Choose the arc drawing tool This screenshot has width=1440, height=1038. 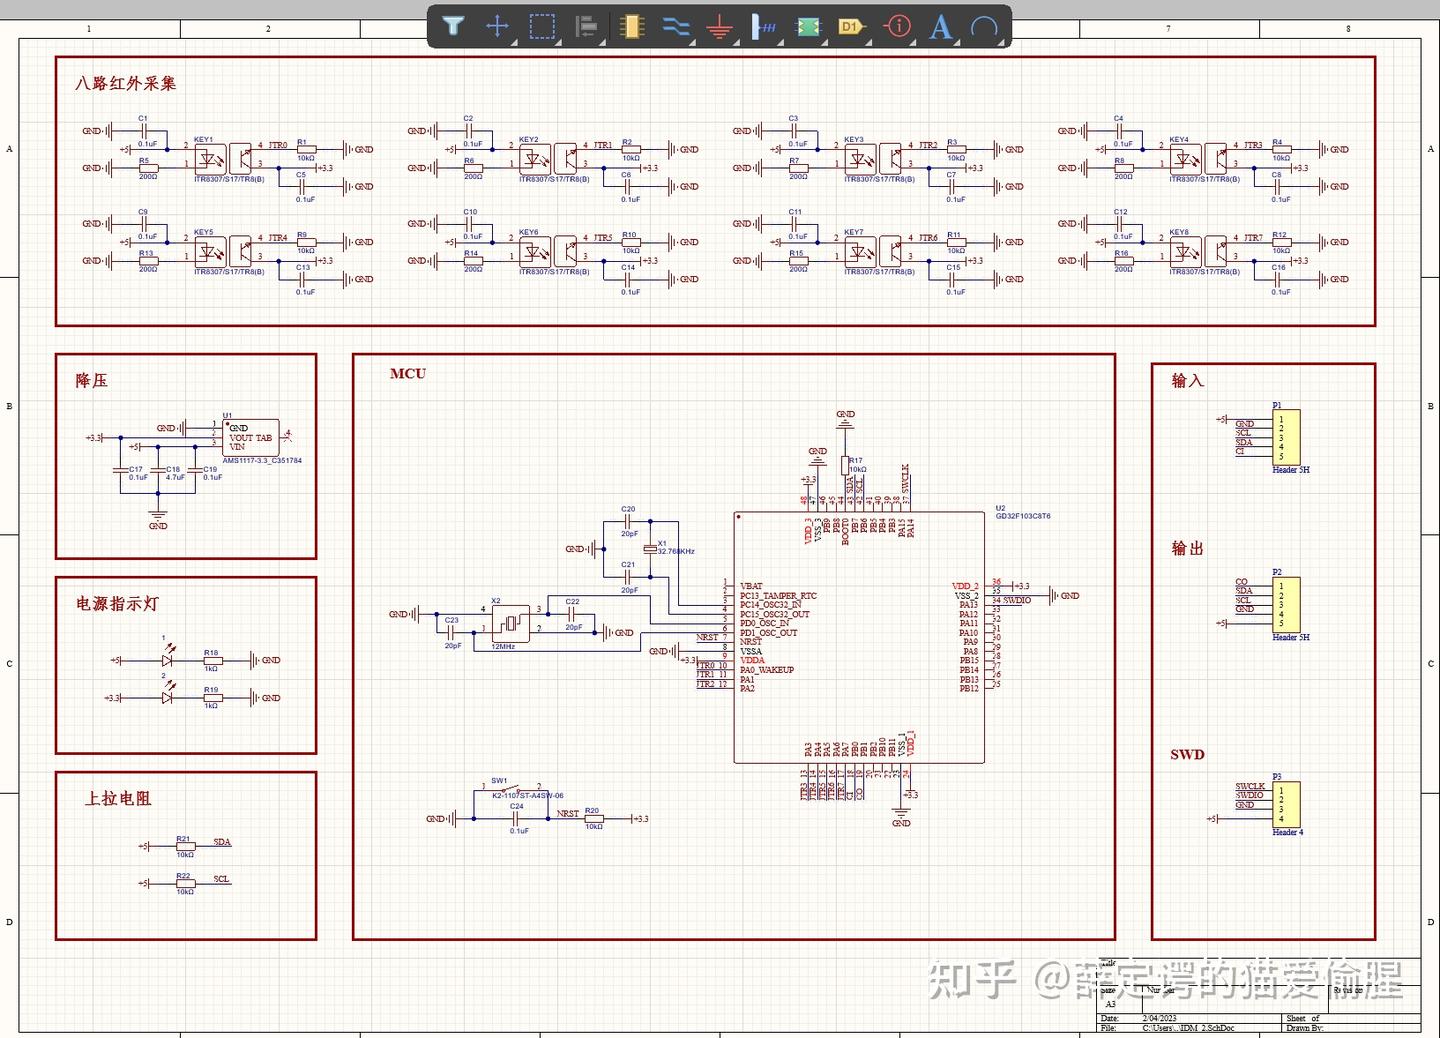pyautogui.click(x=985, y=26)
